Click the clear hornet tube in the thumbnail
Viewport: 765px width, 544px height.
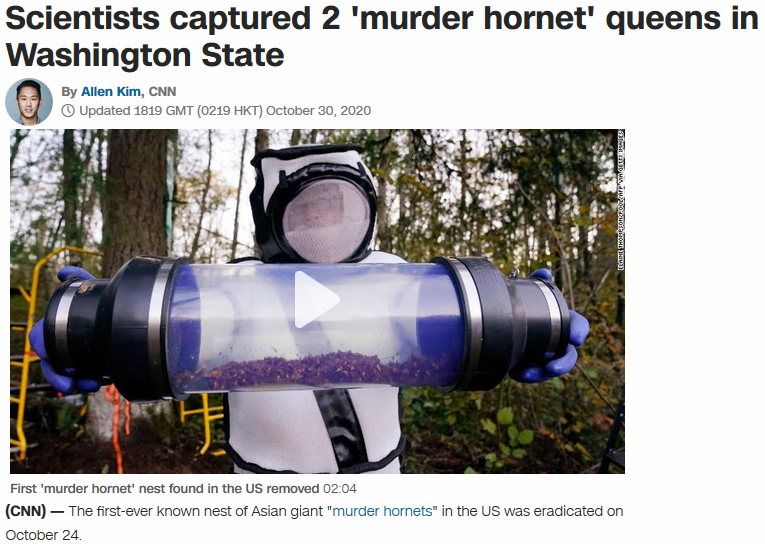click(315, 327)
